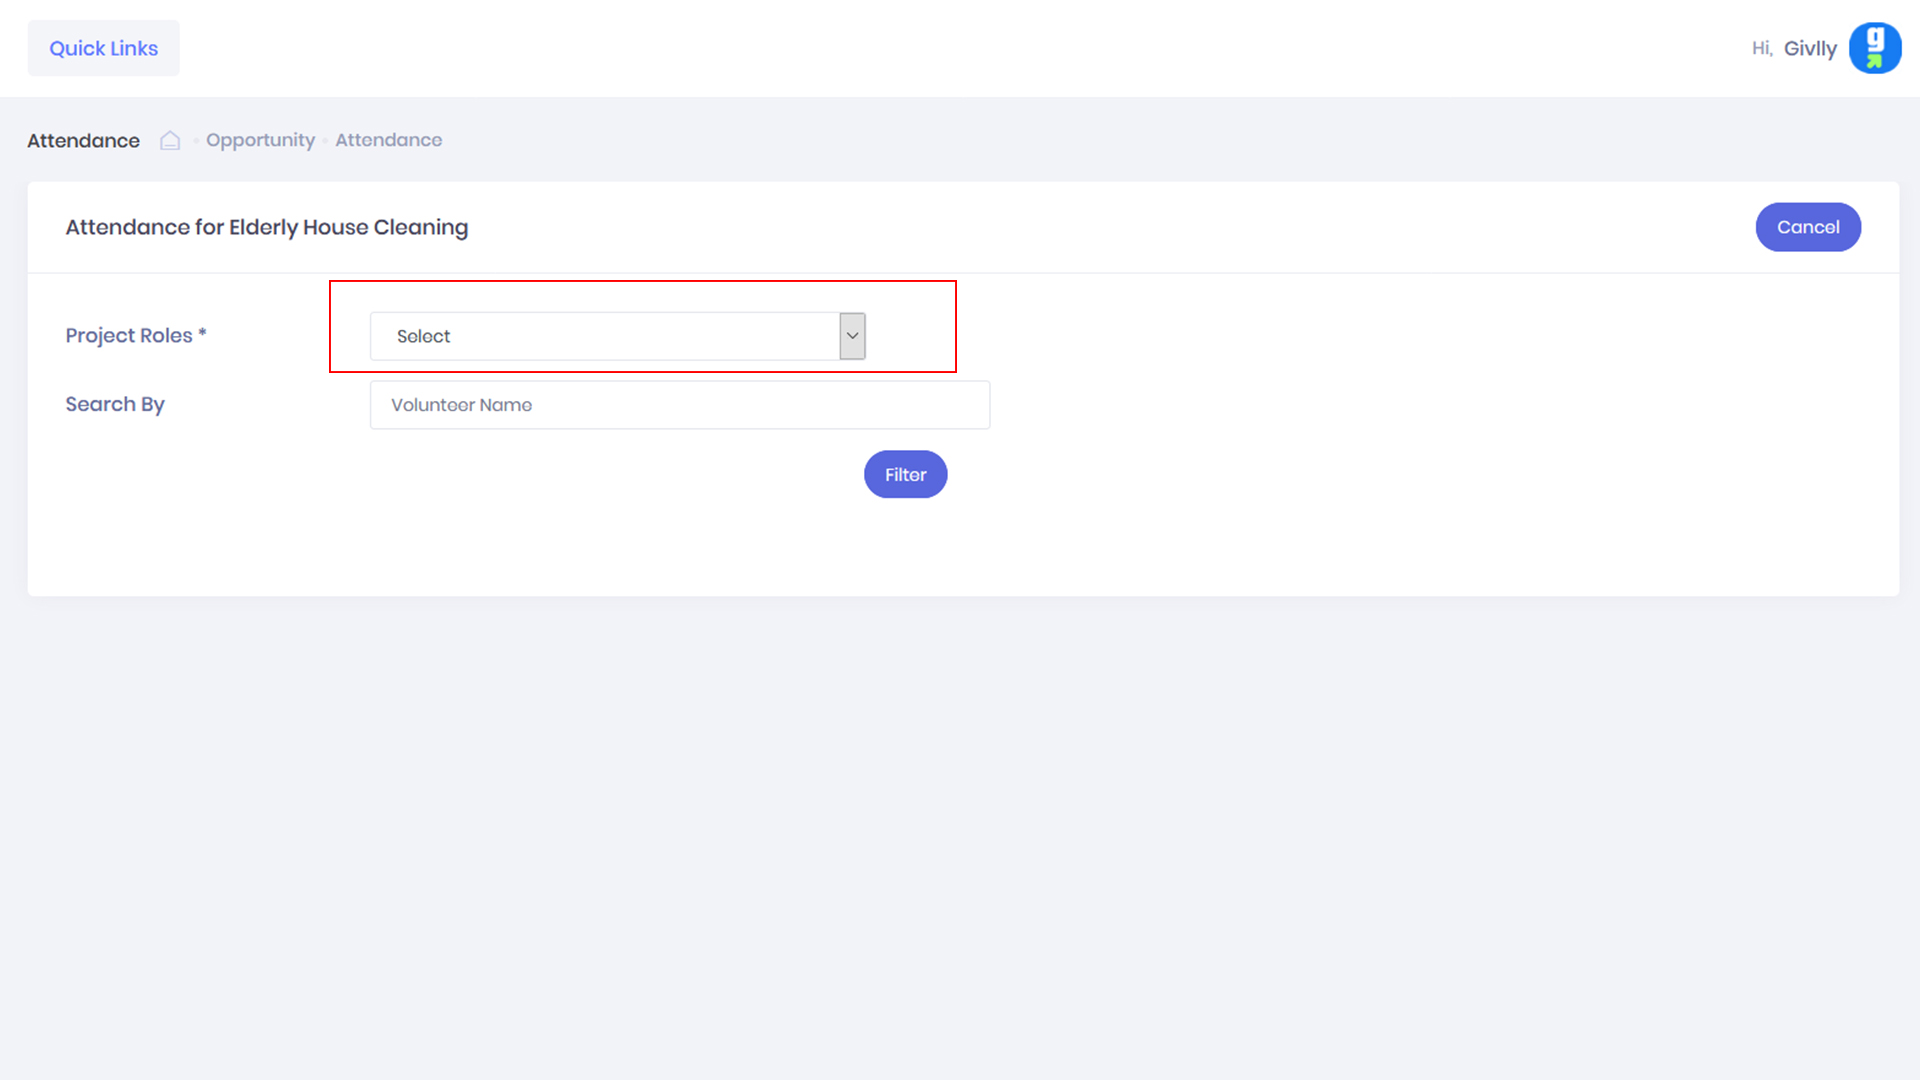
Task: Go to home via breadcrumb house icon
Action: point(170,141)
